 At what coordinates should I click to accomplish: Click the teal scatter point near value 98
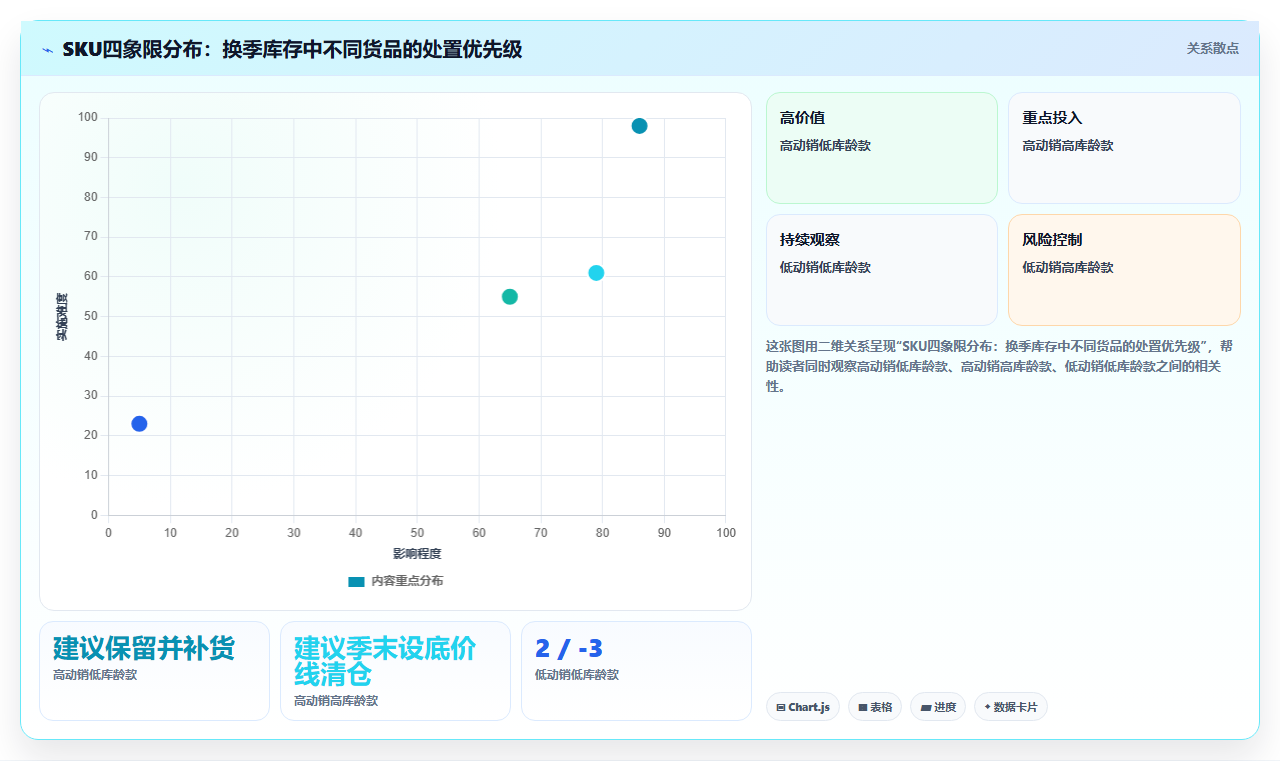pos(639,126)
